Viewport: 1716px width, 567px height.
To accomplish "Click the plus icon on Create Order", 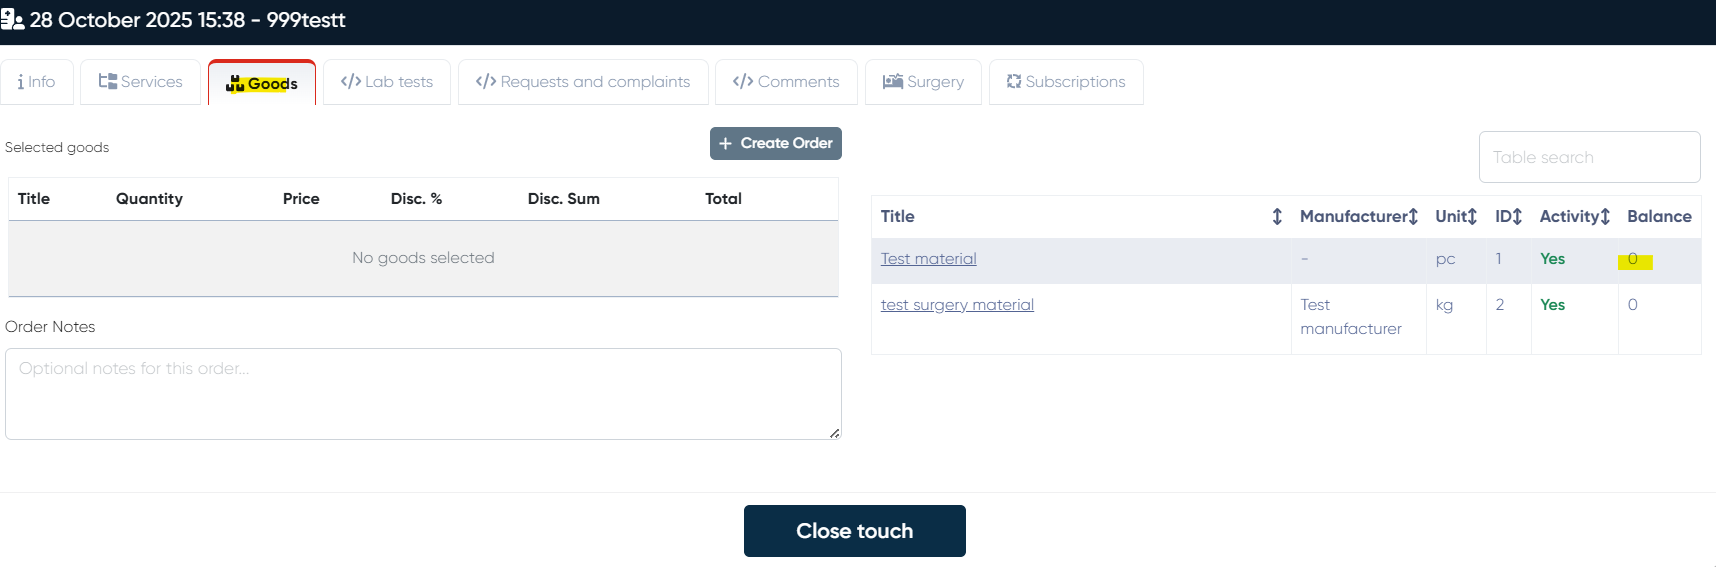I will click(x=726, y=143).
